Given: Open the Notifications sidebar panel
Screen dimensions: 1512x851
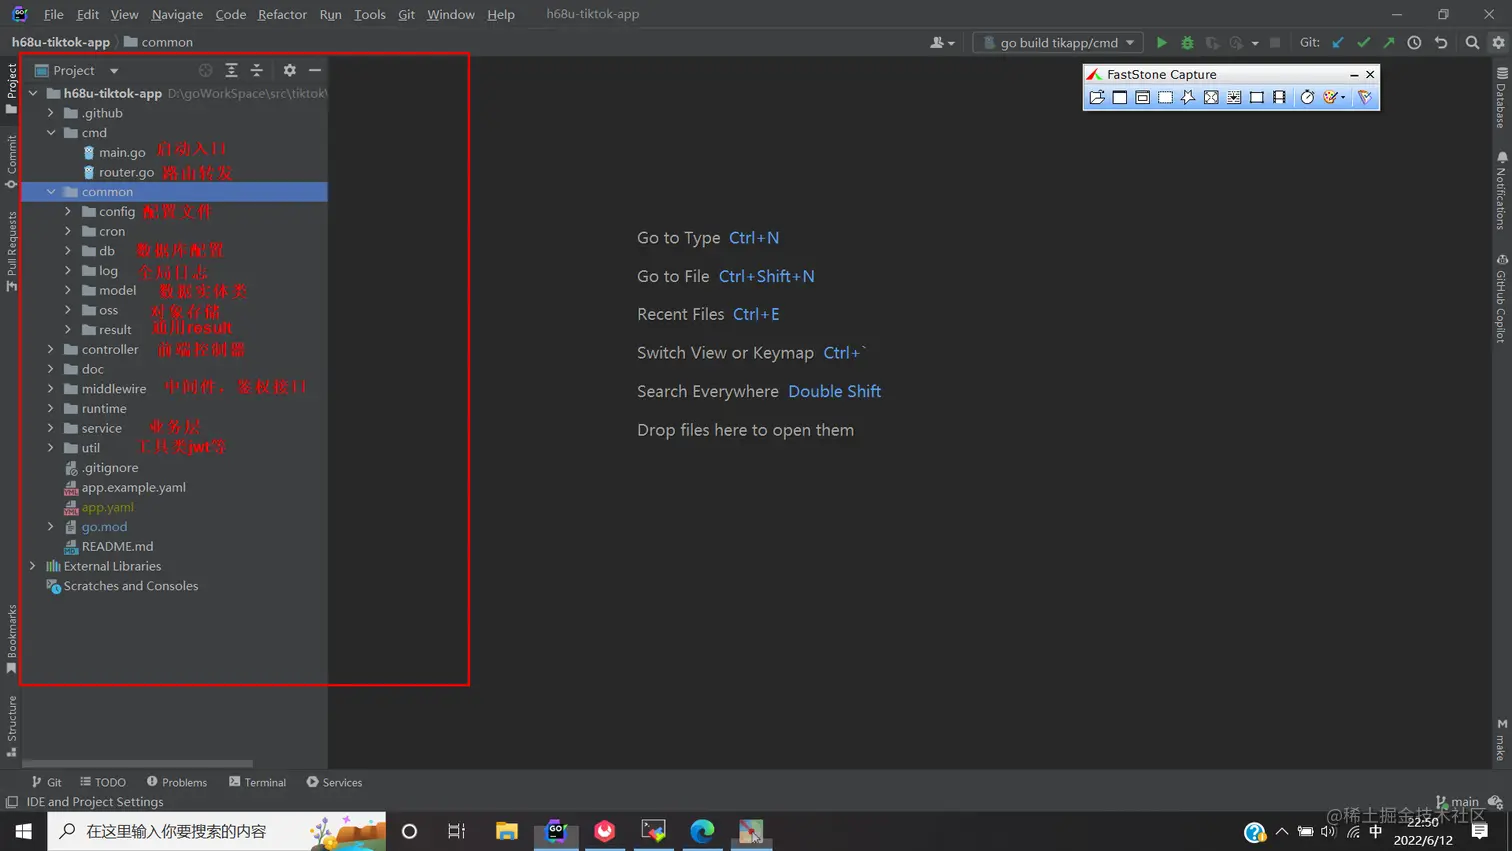Looking at the screenshot, I should point(1501,190).
